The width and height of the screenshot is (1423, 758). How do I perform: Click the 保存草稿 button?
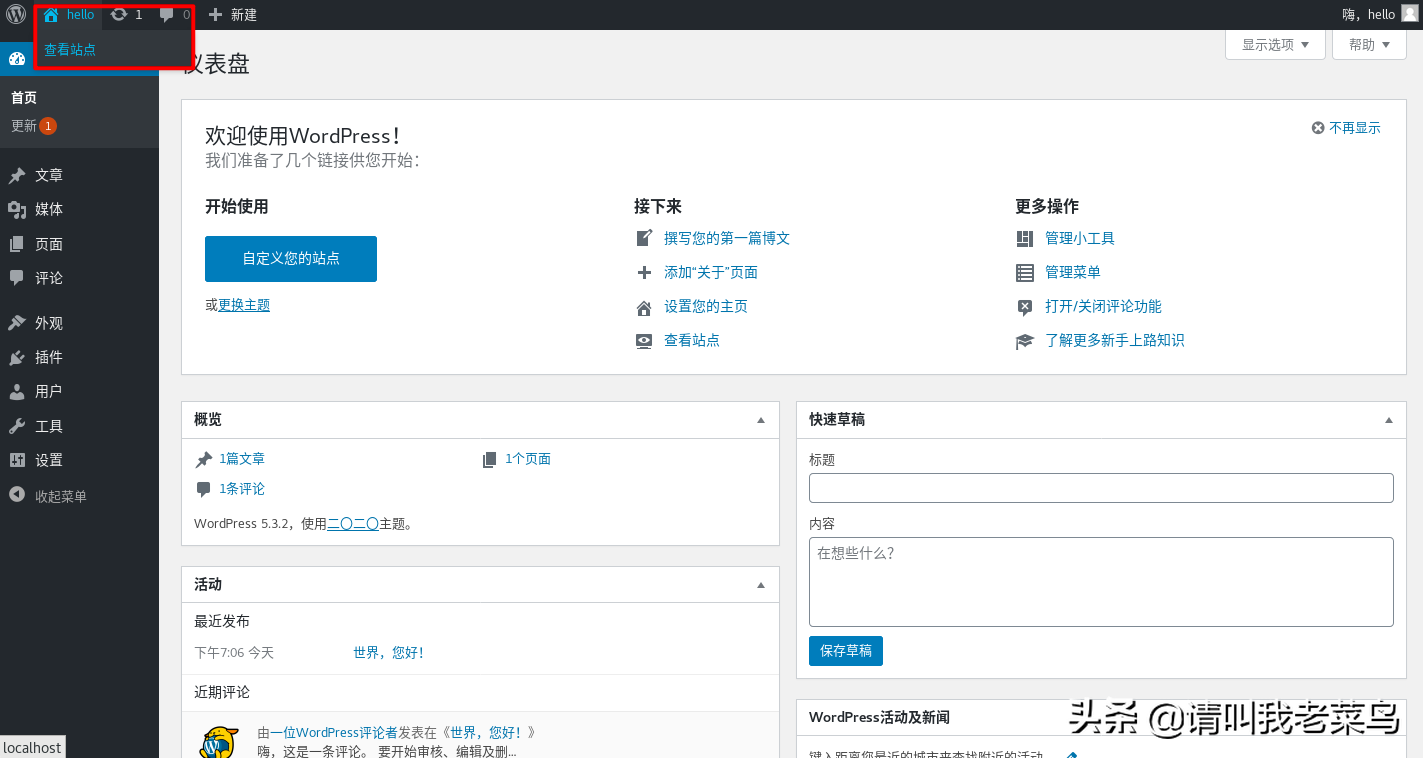pos(846,650)
